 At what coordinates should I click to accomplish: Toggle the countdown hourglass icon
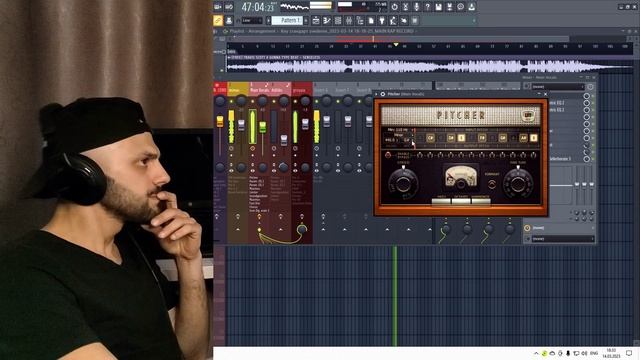[405, 7]
